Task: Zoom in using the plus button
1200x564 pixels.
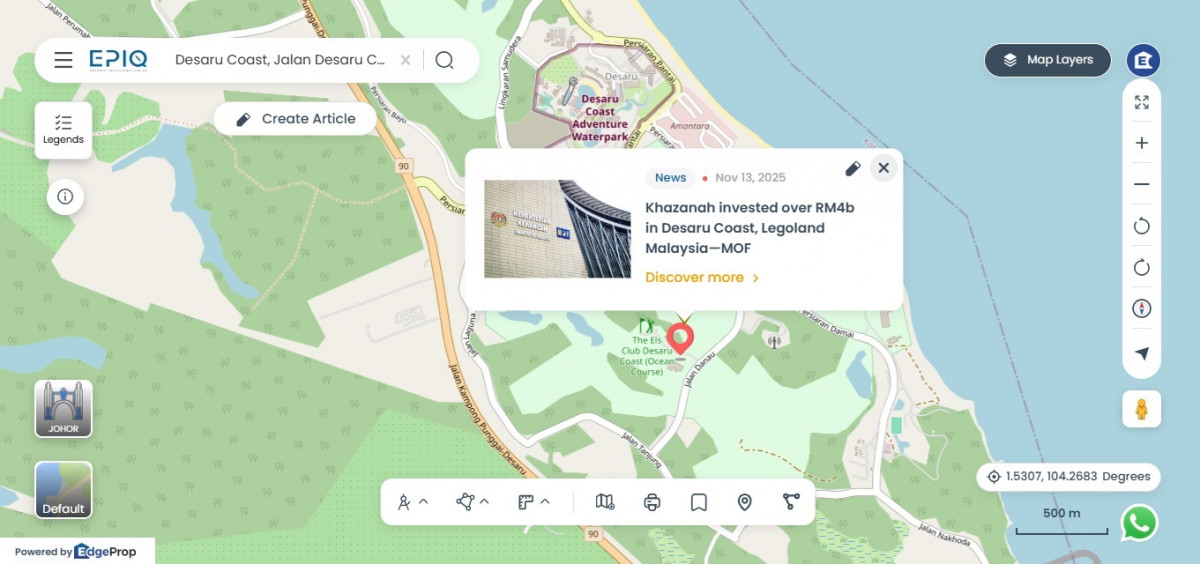Action: [x=1142, y=143]
